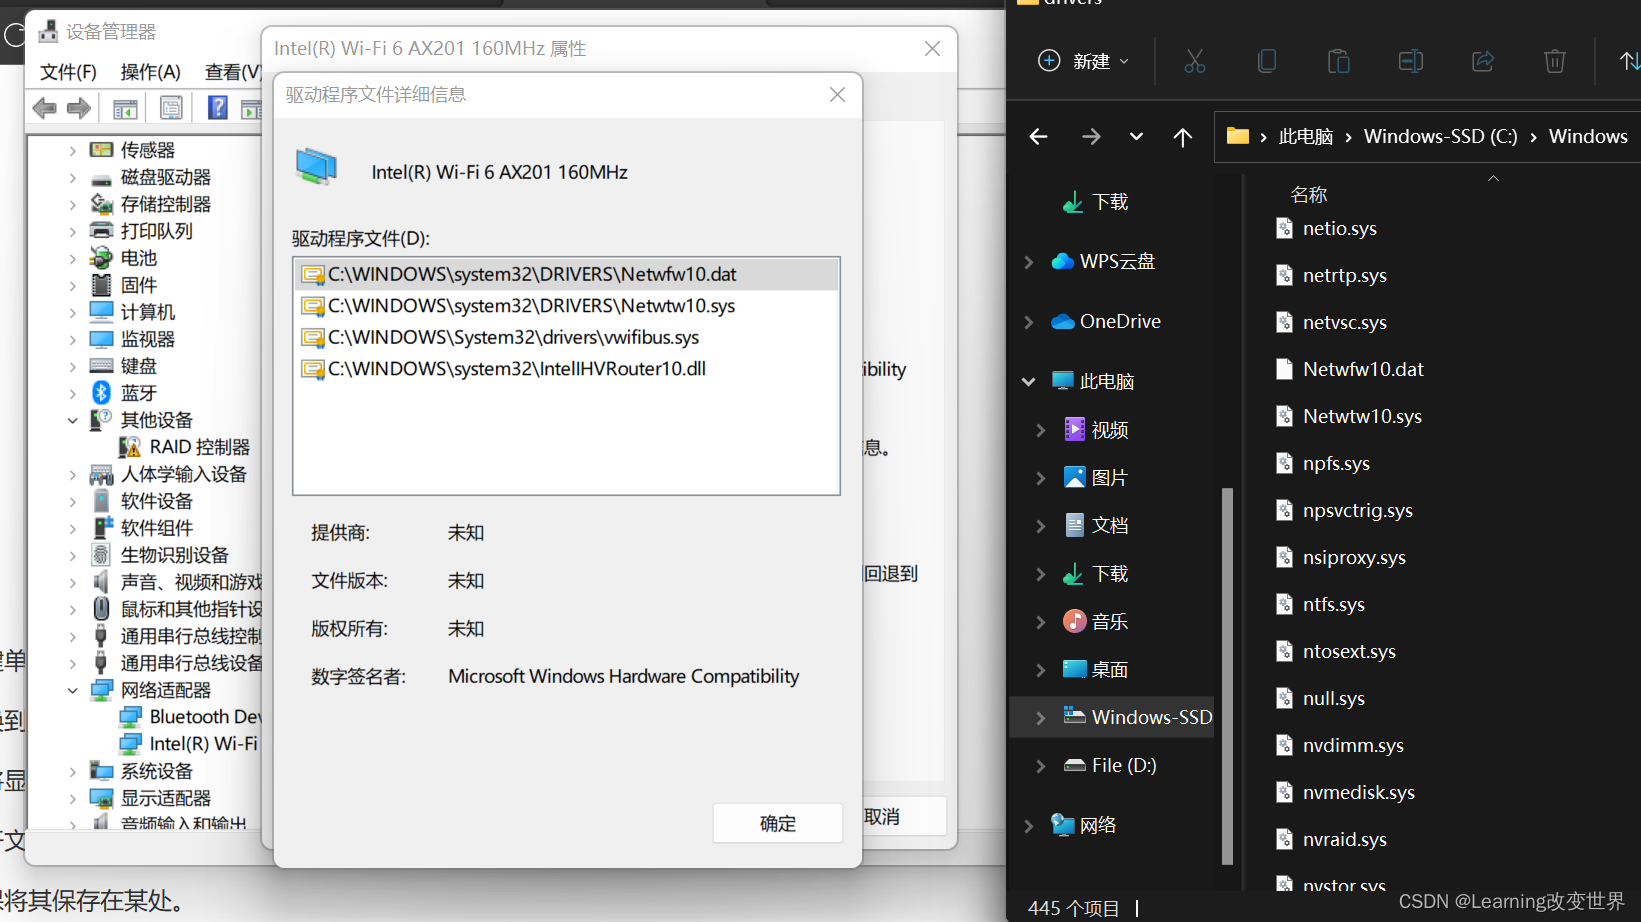The height and width of the screenshot is (922, 1641).
Task: Open recent locations dropdown chevron in Explorer
Action: (x=1136, y=137)
